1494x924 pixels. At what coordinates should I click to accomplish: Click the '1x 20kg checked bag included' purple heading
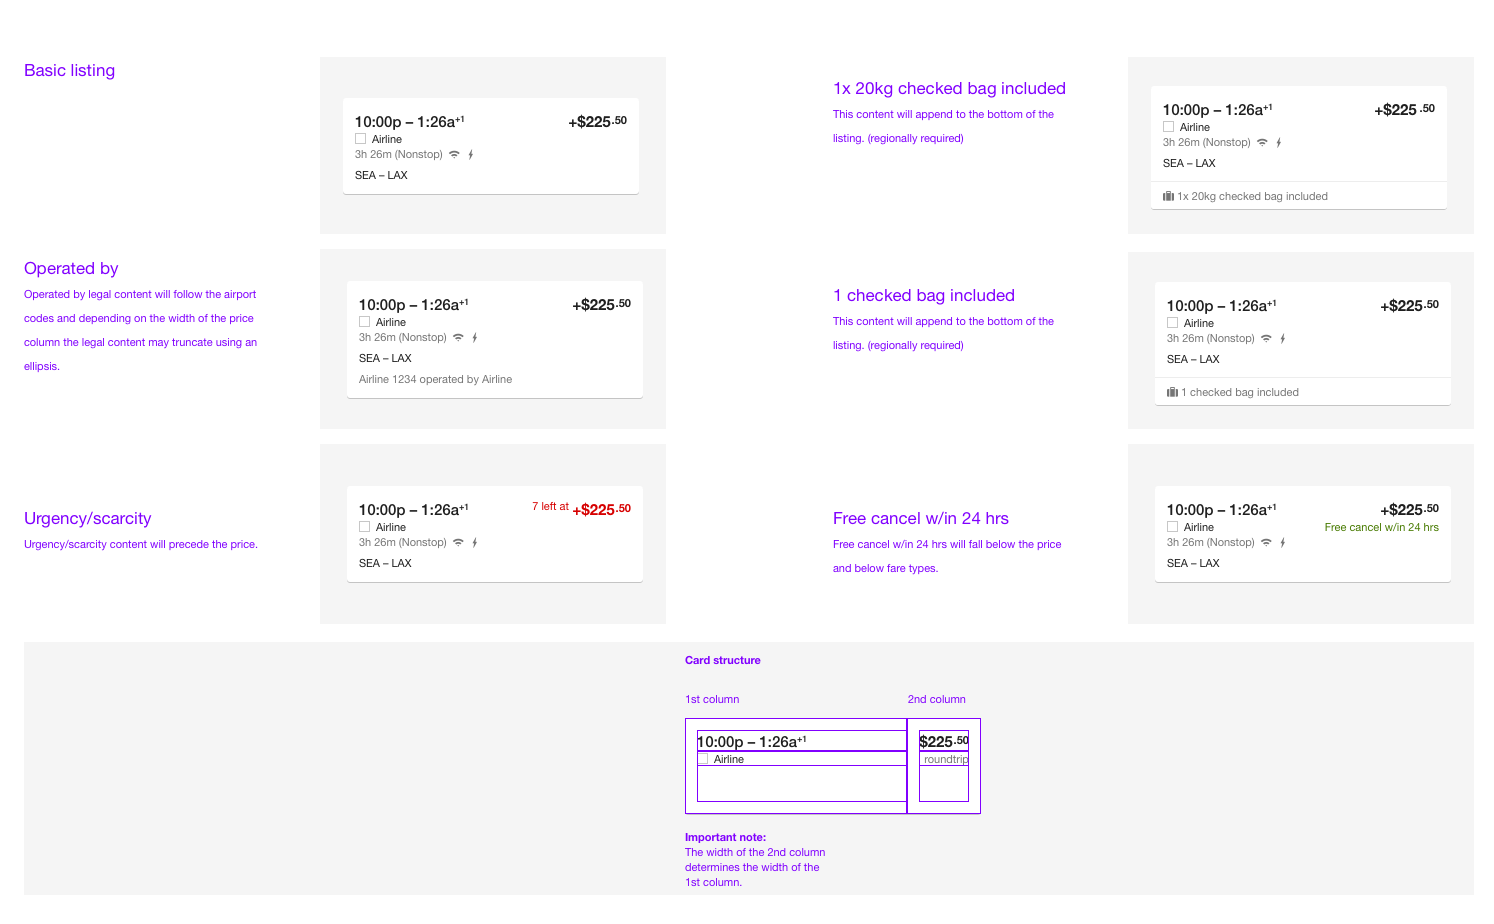tap(949, 88)
